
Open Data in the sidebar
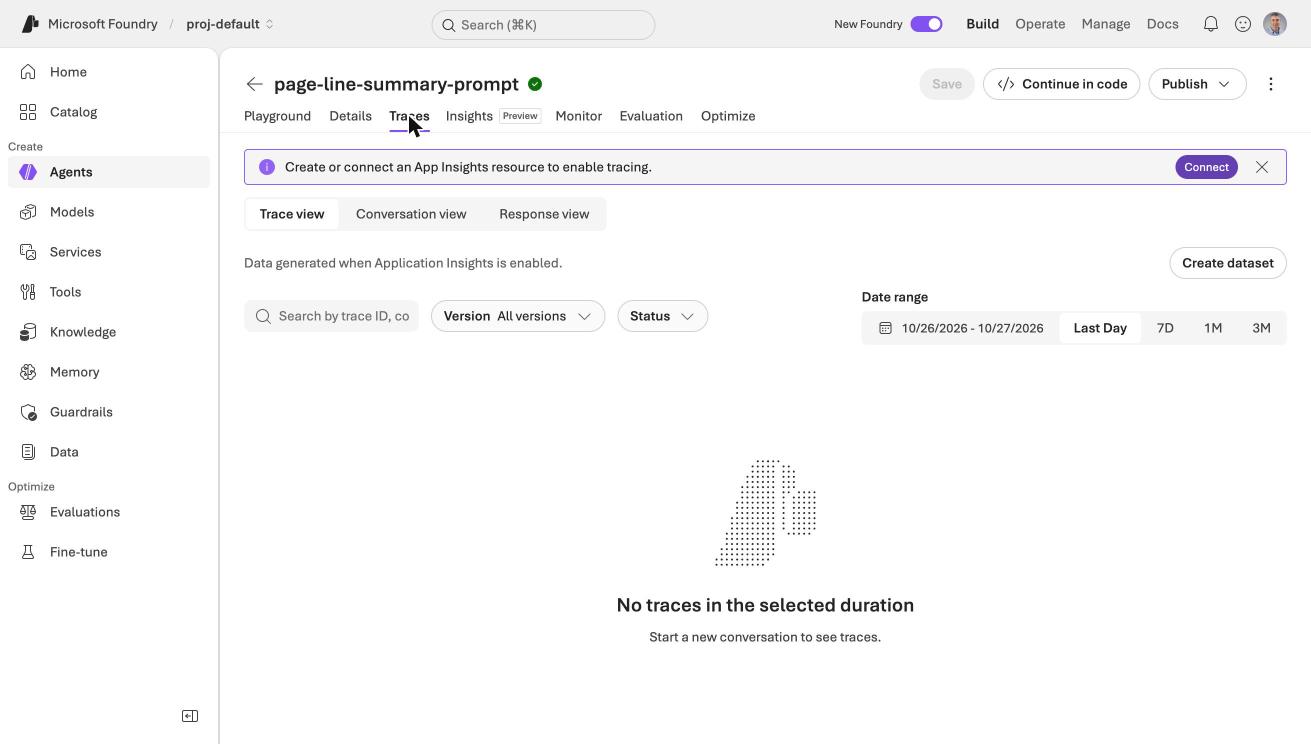[109, 452]
